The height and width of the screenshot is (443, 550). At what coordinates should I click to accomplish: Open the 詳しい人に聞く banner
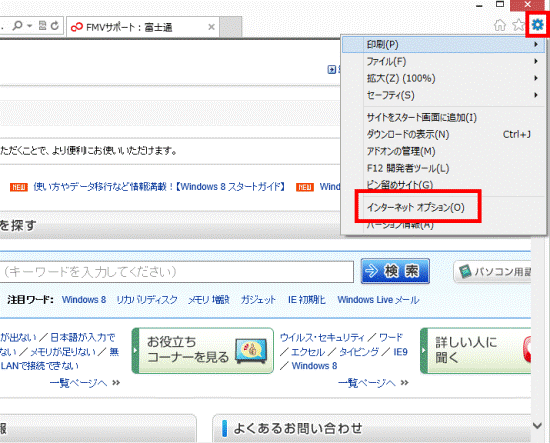(x=476, y=351)
